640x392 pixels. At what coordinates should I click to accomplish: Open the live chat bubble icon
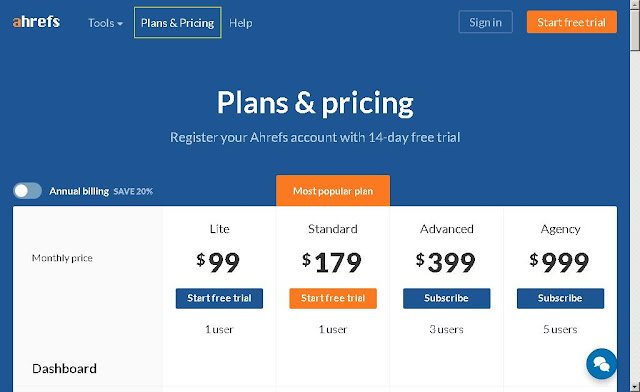click(601, 363)
